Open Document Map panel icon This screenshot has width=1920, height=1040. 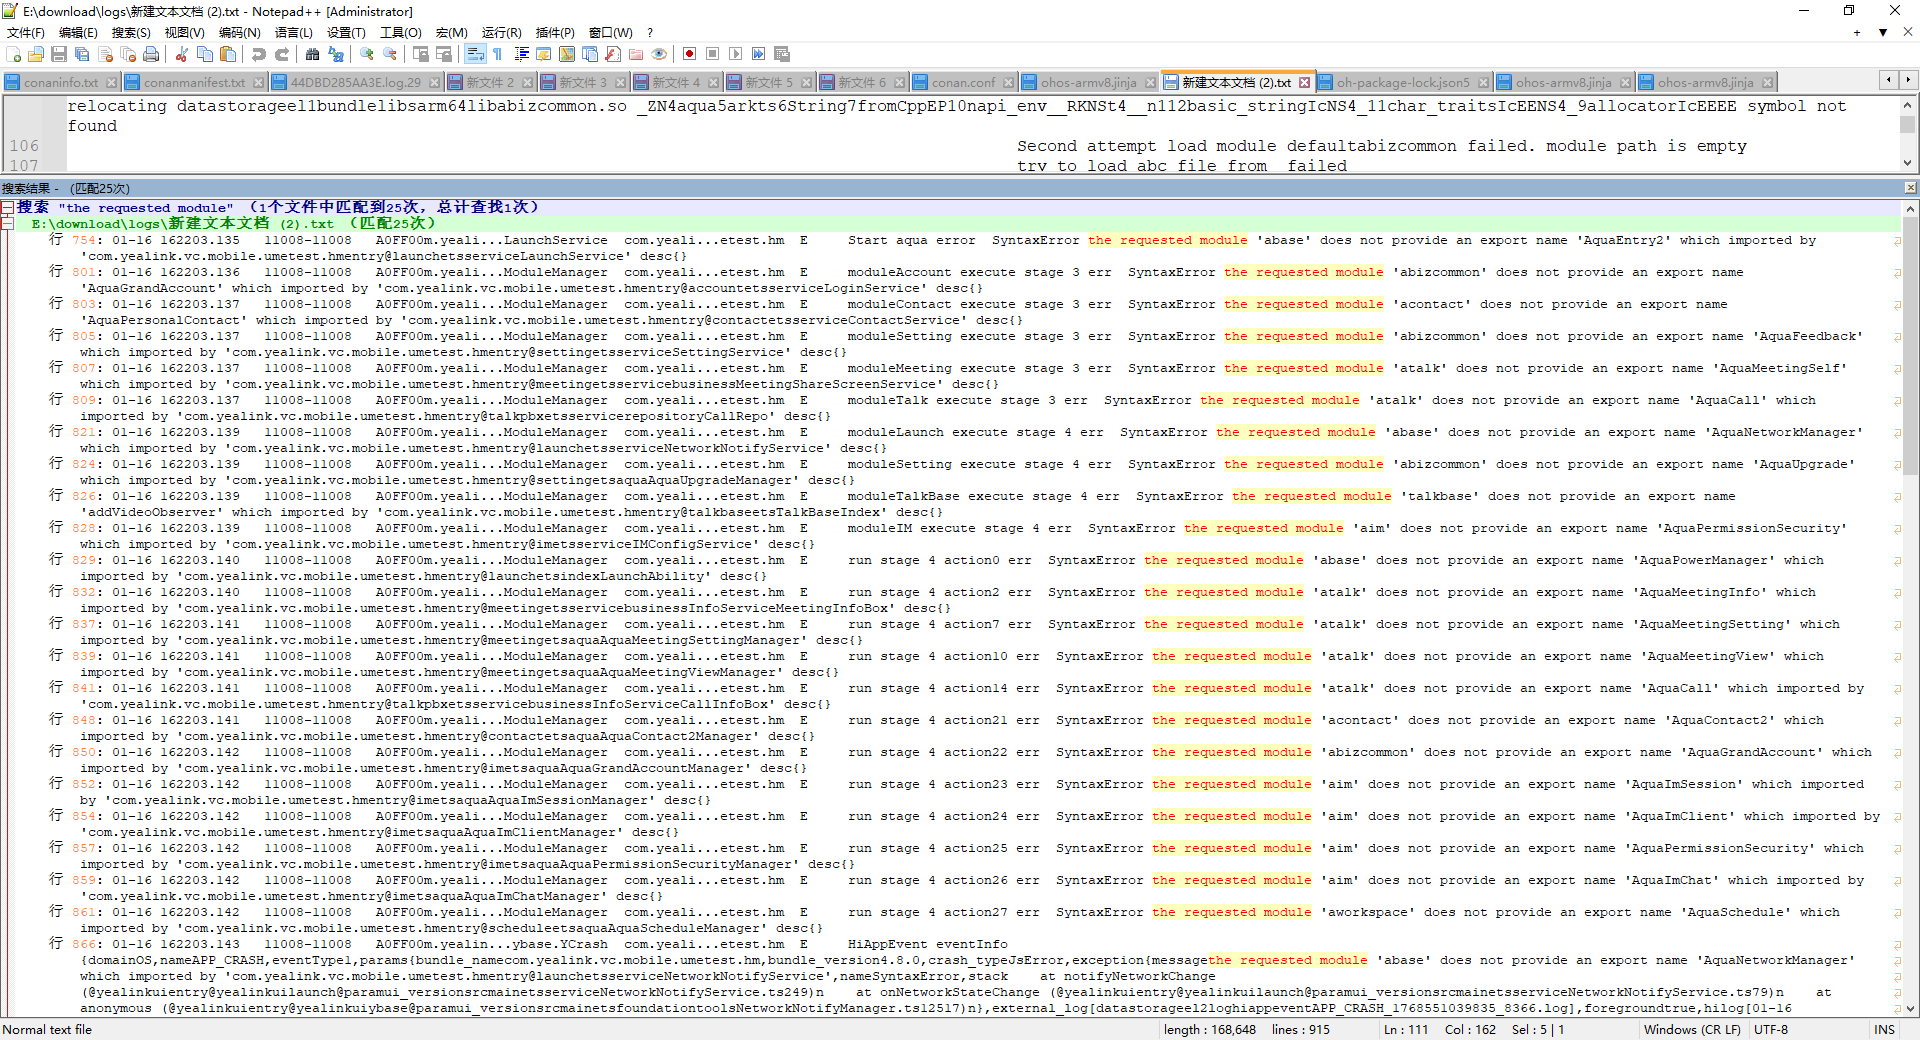click(567, 54)
